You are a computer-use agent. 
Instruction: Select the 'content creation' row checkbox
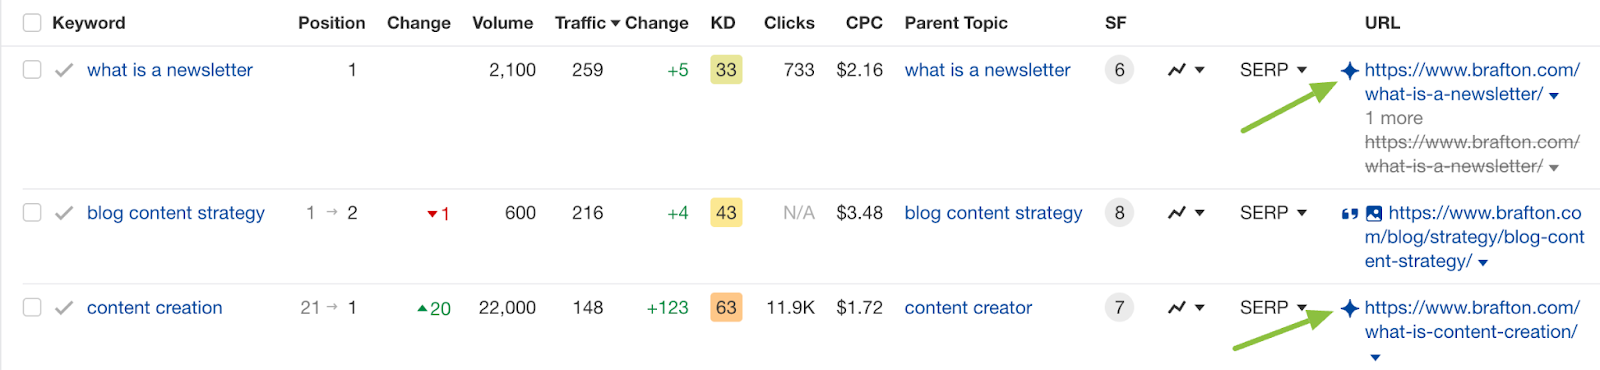pyautogui.click(x=32, y=308)
